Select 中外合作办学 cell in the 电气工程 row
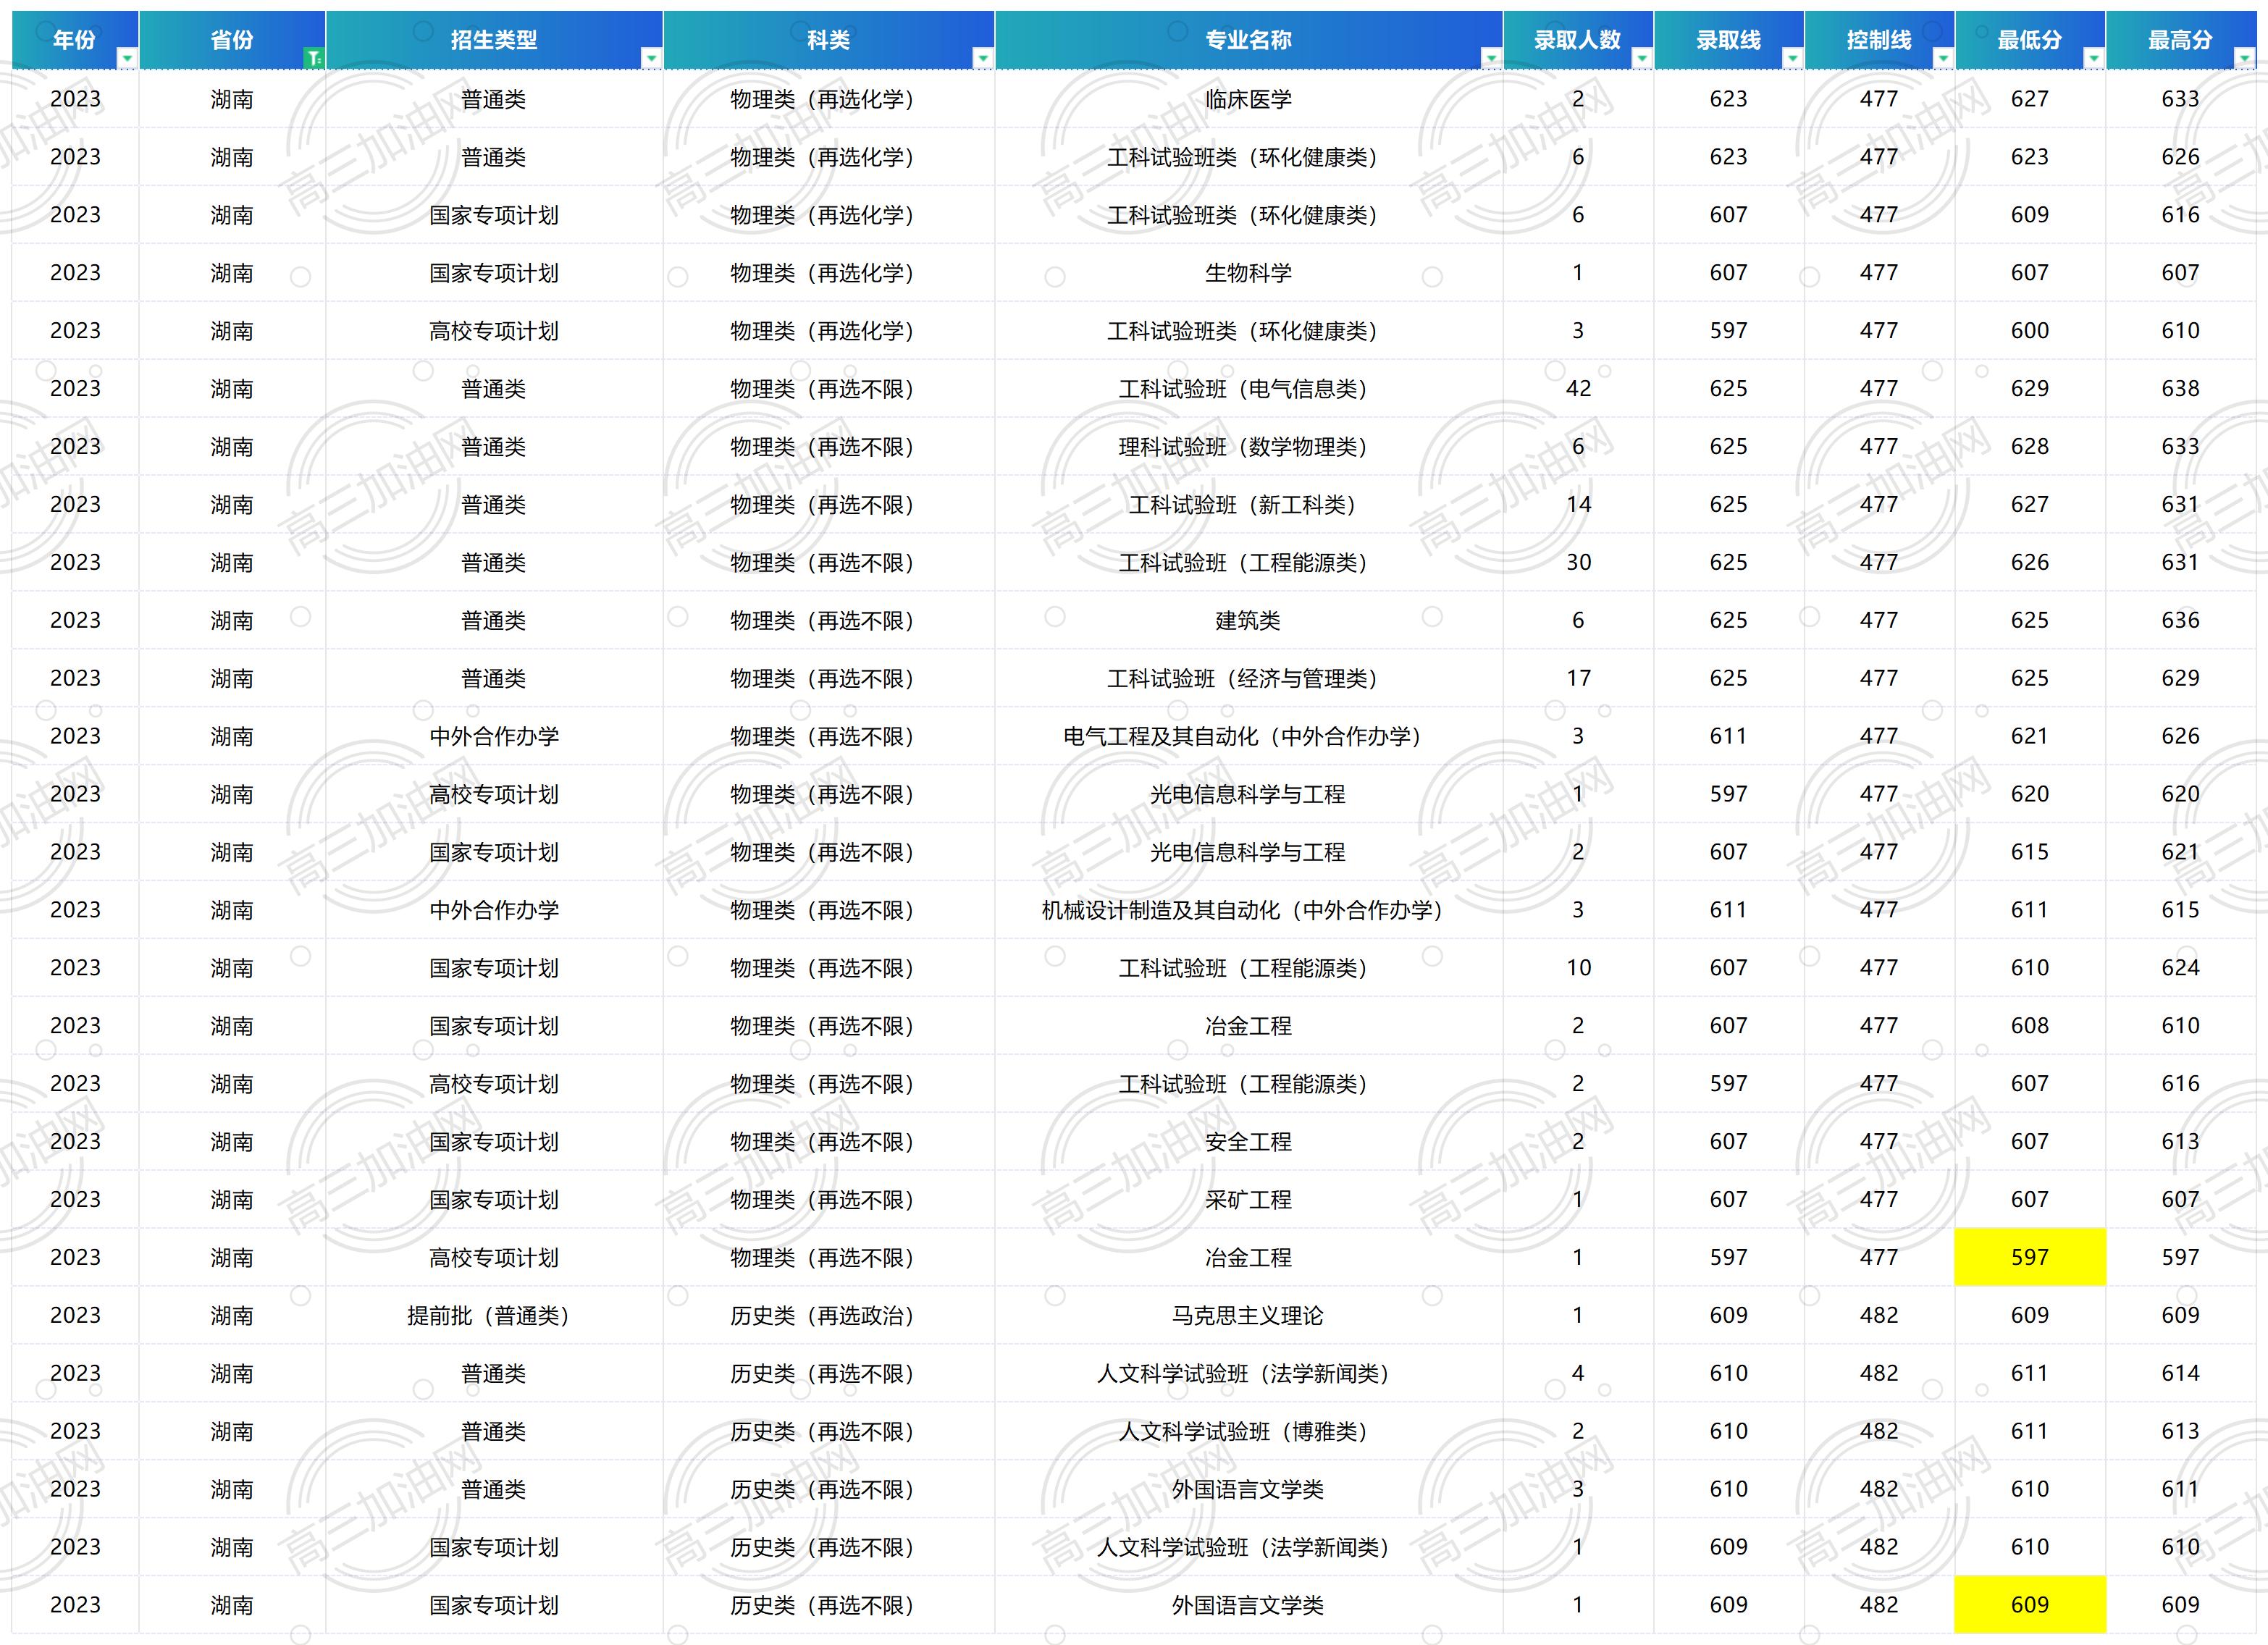This screenshot has width=2268, height=1645. [494, 737]
